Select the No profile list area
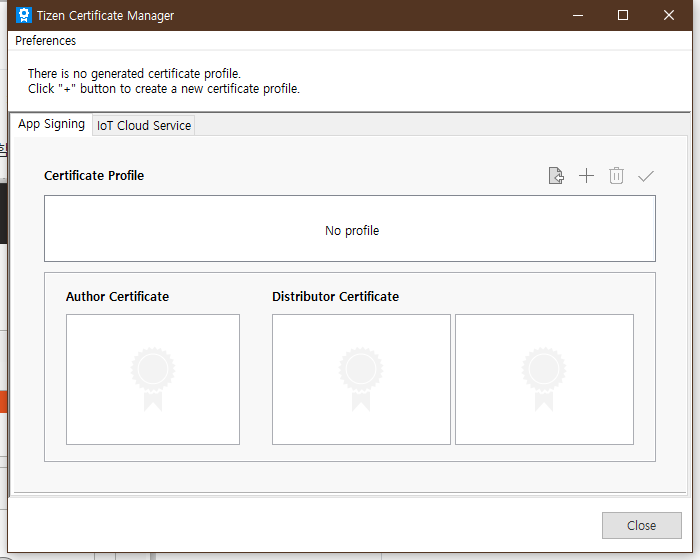This screenshot has height=560, width=700. point(350,228)
